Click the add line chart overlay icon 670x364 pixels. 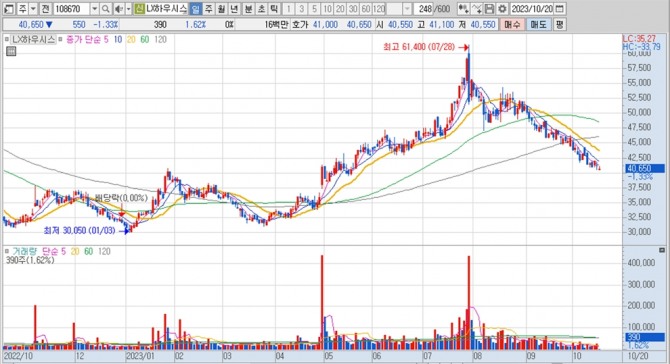point(477,9)
